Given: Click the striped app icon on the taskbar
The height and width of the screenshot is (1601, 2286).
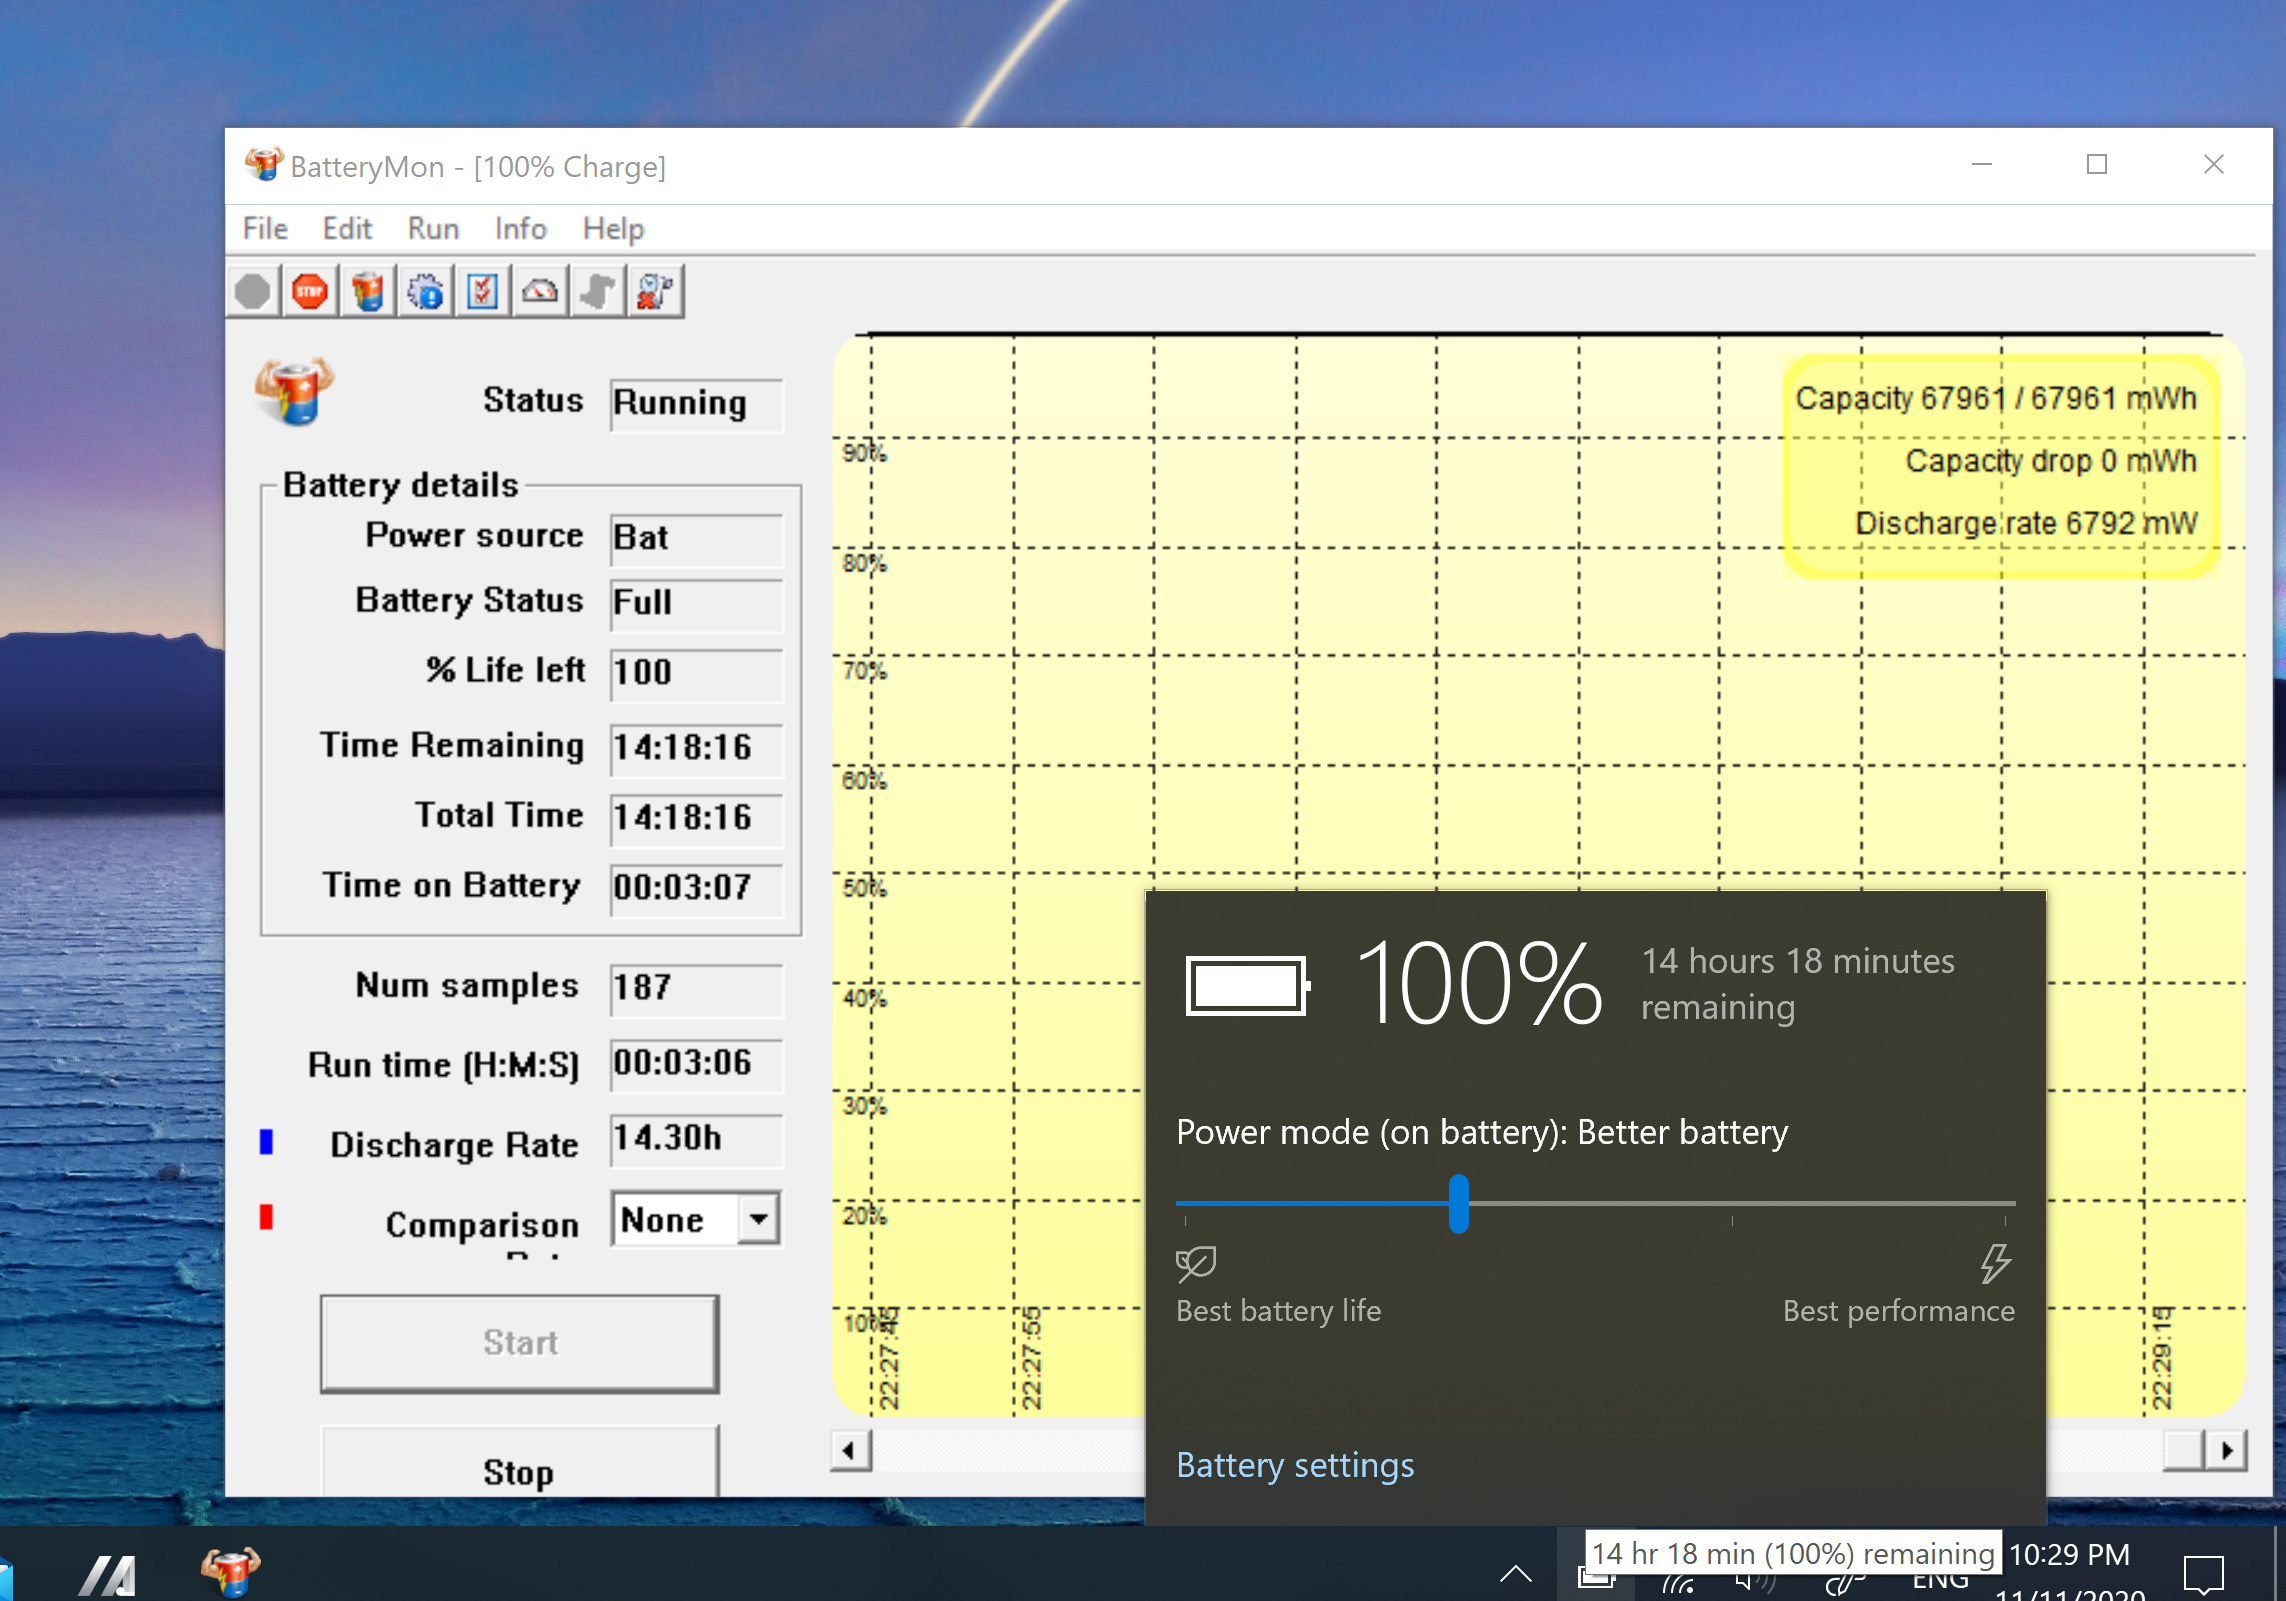Looking at the screenshot, I should click(108, 1575).
